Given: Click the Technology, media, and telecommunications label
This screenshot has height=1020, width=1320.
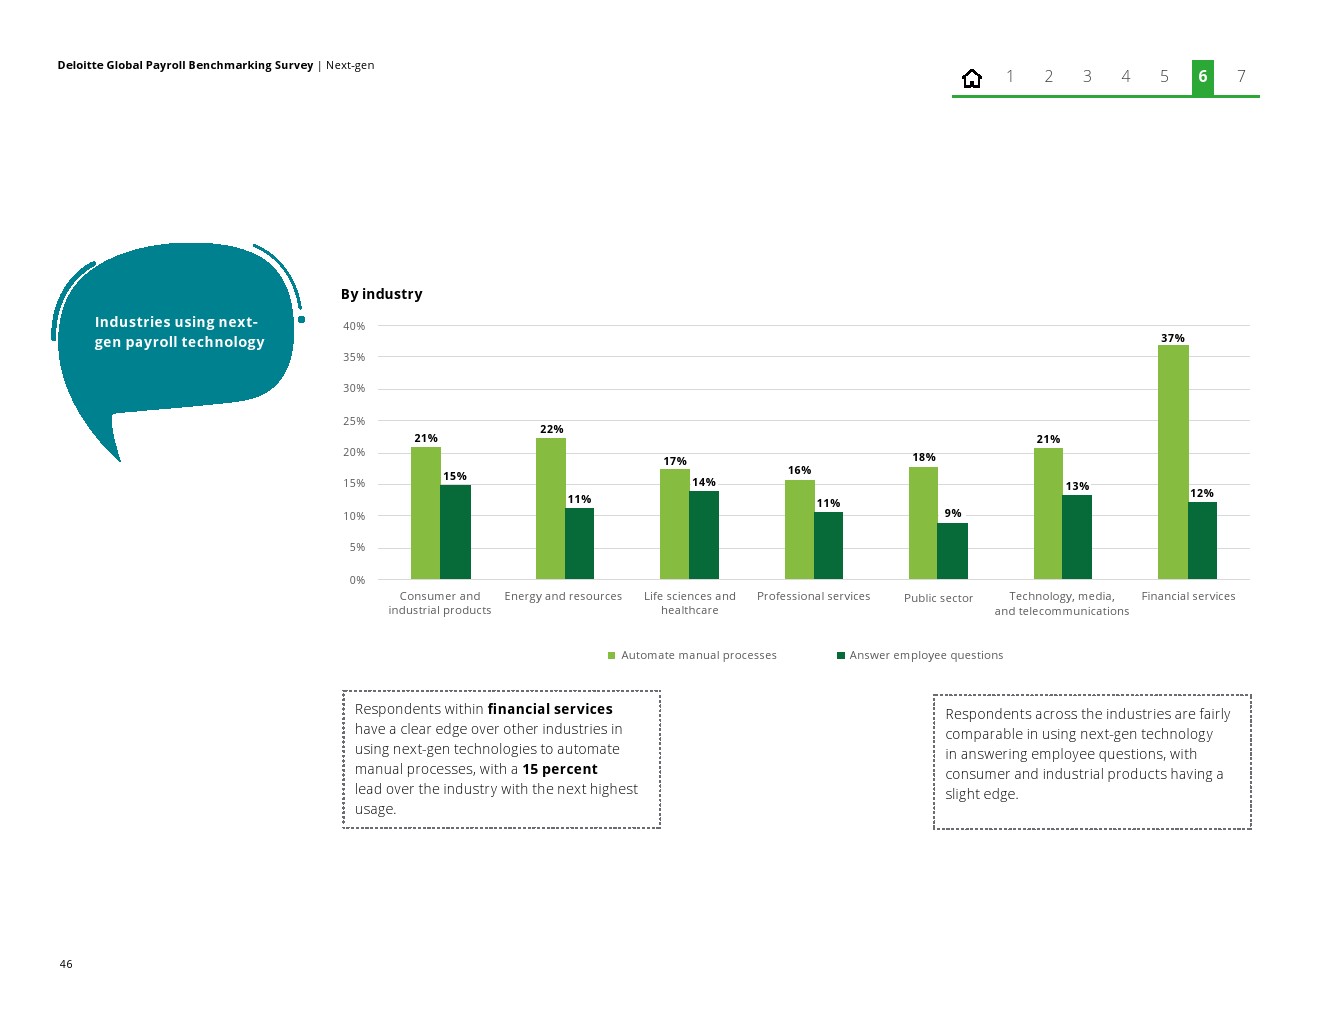Looking at the screenshot, I should 1061,603.
